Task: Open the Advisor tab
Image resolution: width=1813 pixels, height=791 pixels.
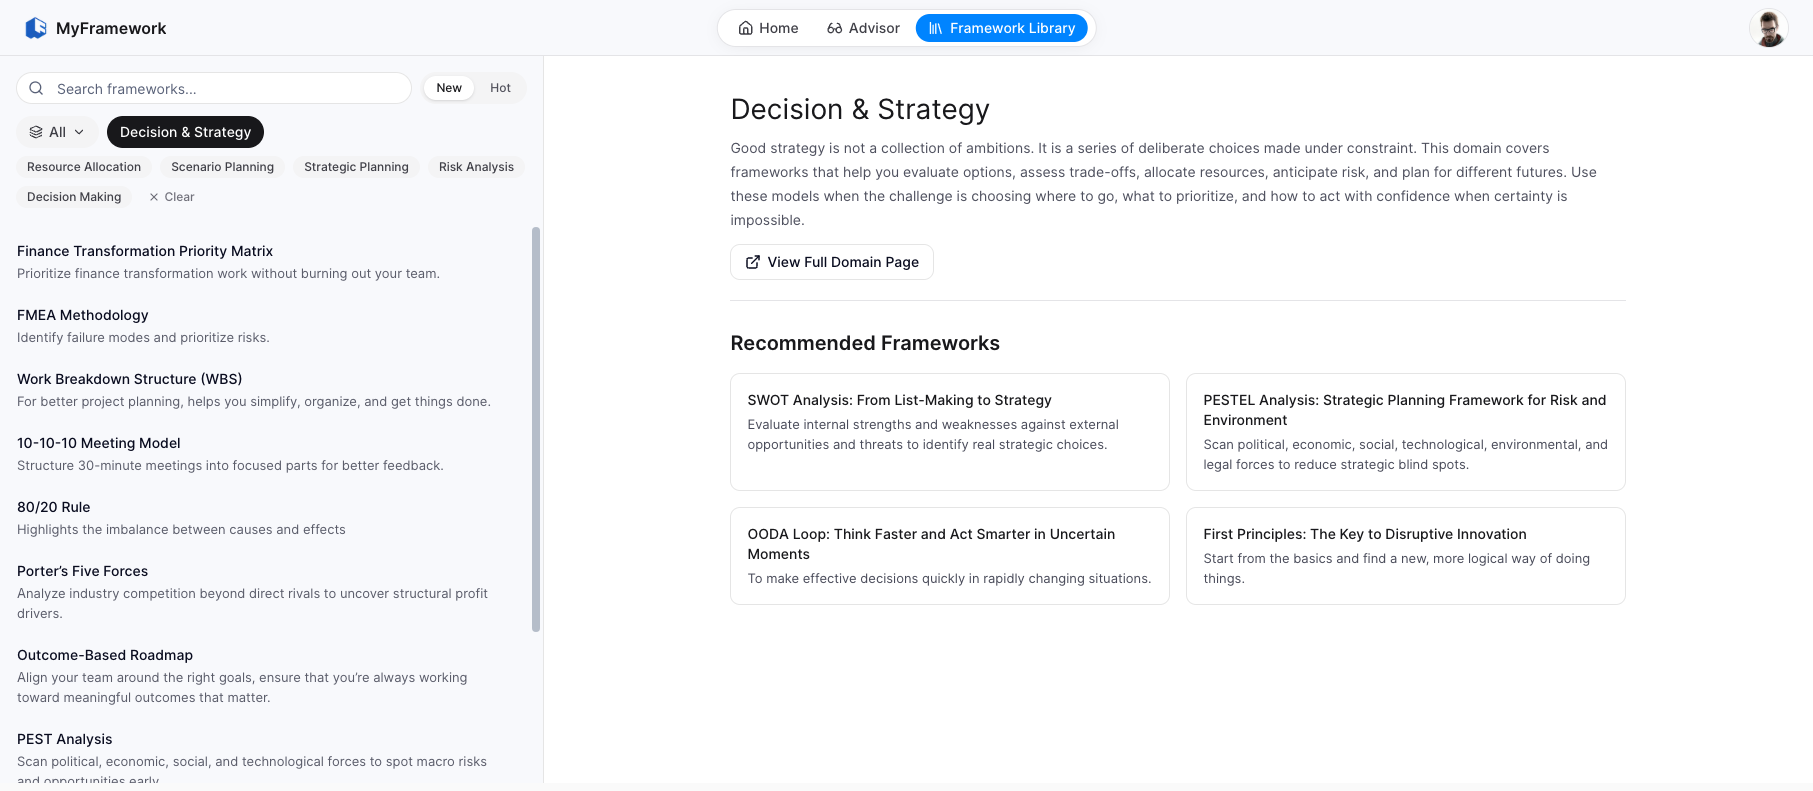Action: (863, 28)
